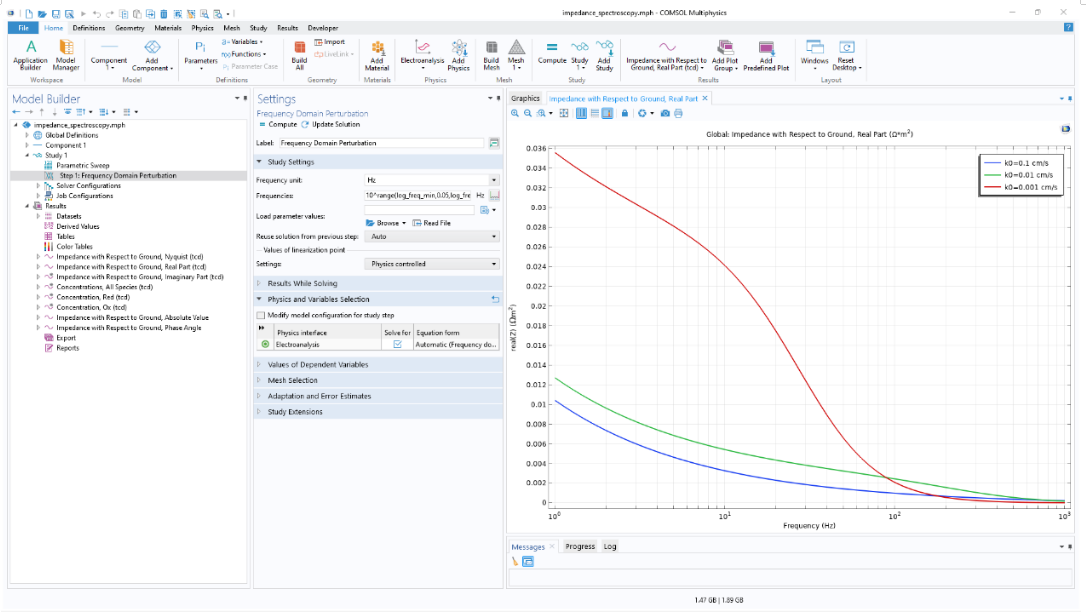Image resolution: width=1086 pixels, height=616 pixels.
Task: Click Compute in the Settings panel
Action: coord(278,125)
